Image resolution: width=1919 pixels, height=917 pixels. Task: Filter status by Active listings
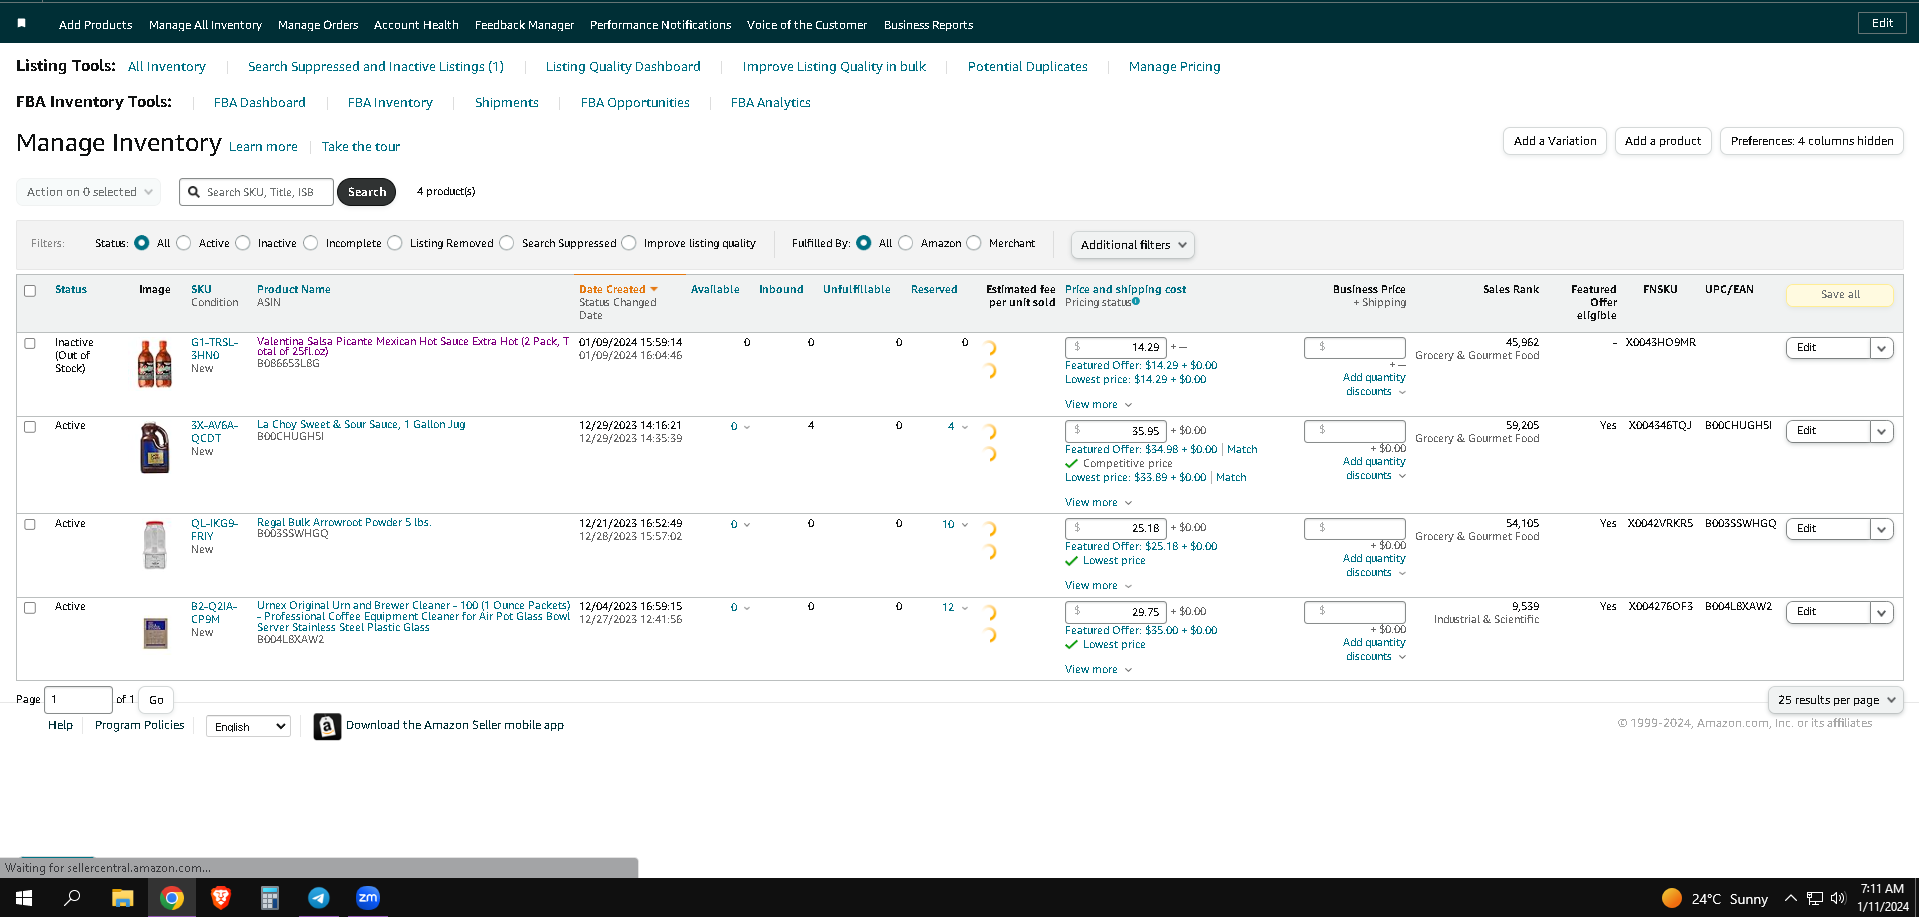[x=184, y=243]
